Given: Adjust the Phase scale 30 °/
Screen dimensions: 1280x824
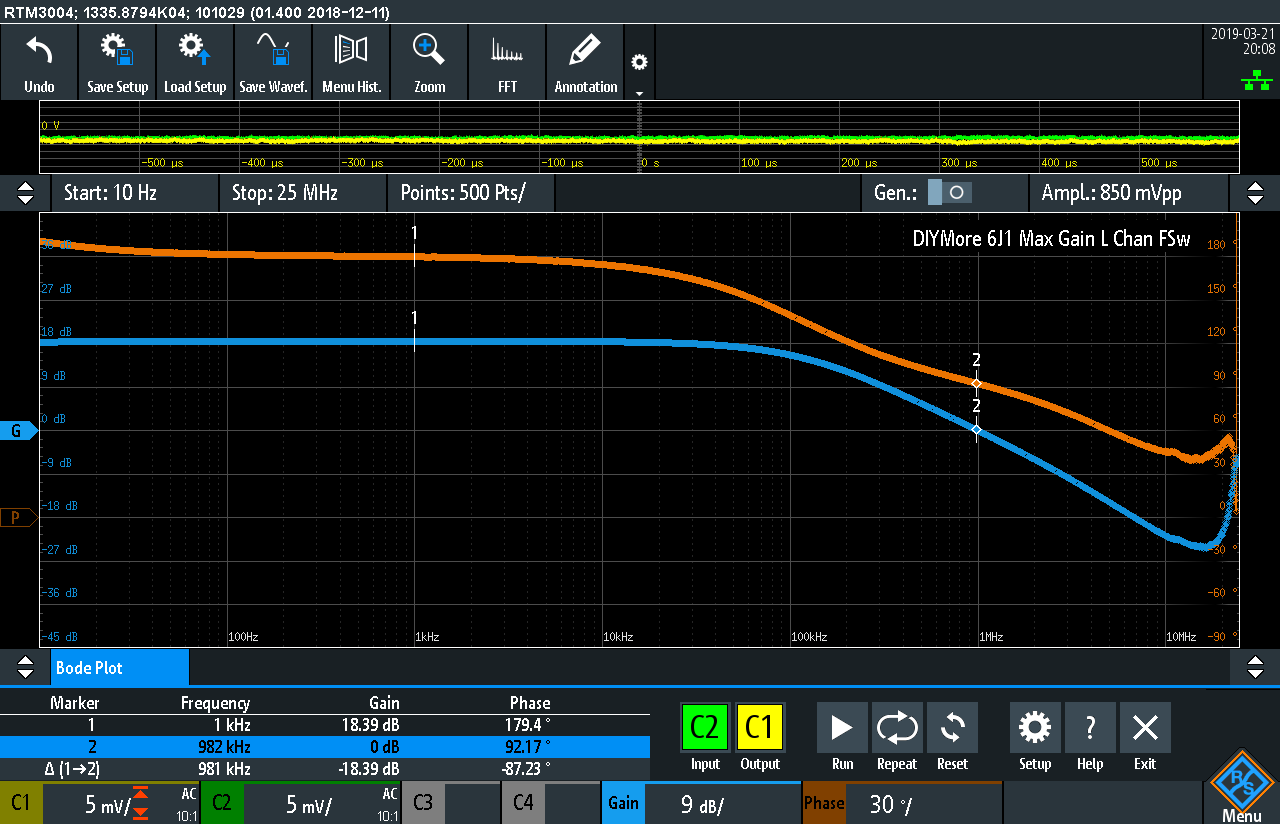Looking at the screenshot, I should [x=901, y=803].
